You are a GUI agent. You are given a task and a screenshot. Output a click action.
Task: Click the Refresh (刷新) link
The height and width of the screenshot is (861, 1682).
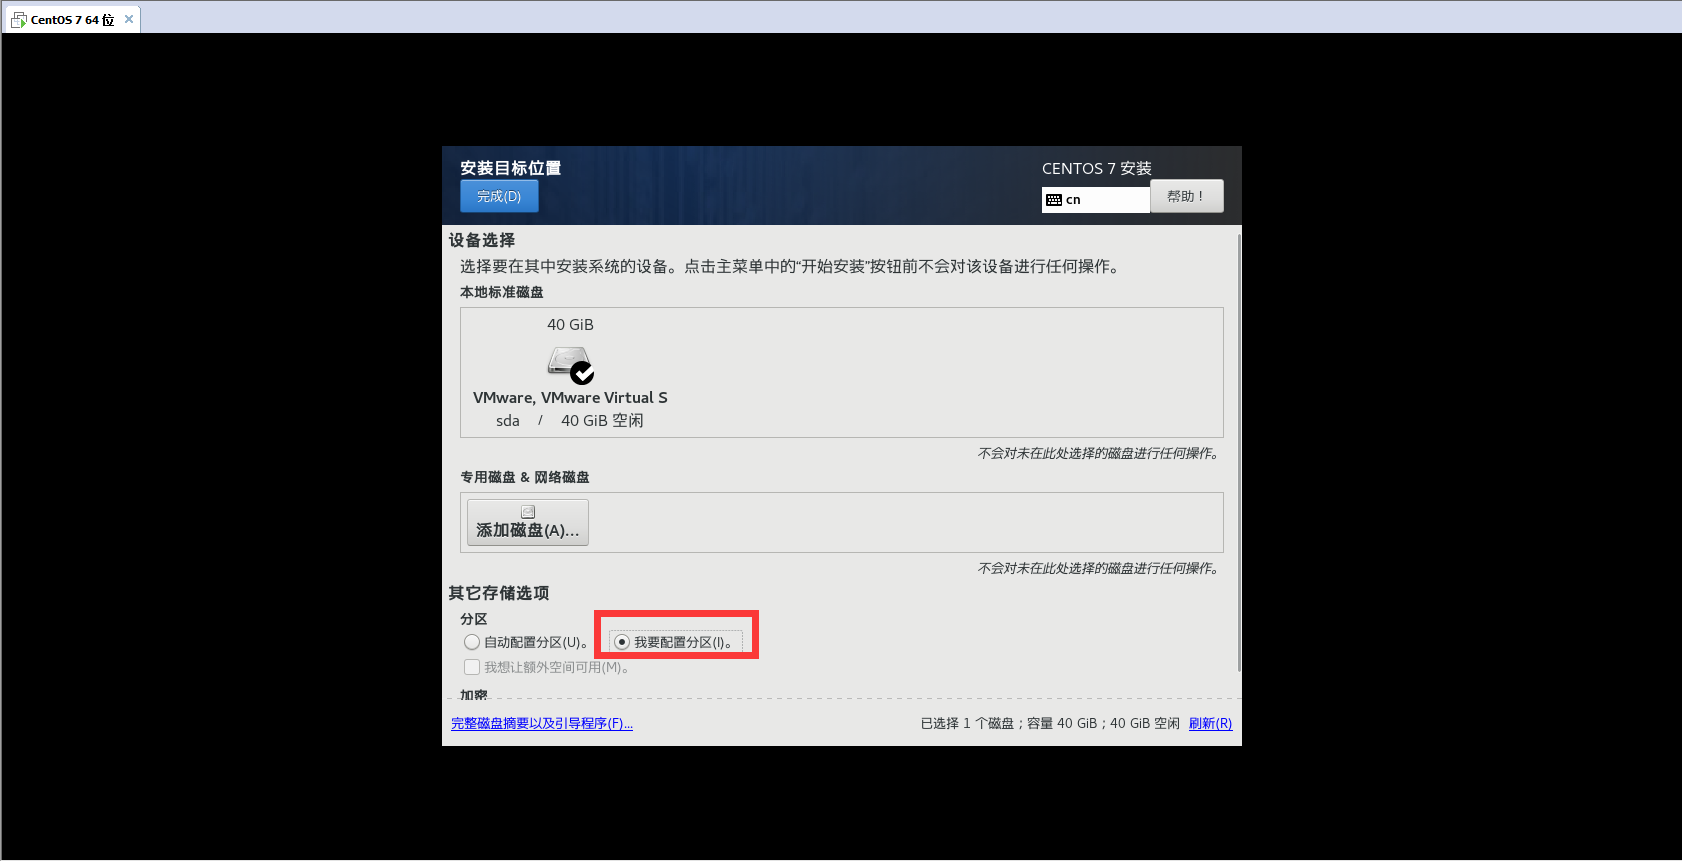pyautogui.click(x=1210, y=723)
